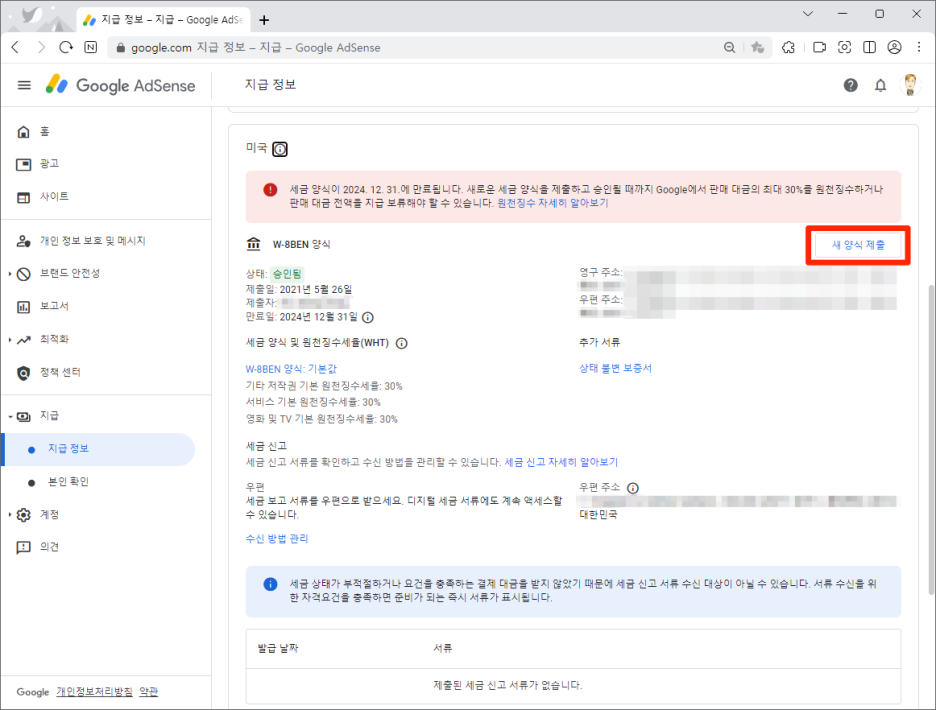Collapse the 지급 section arrow
The width and height of the screenshot is (936, 710).
(x=10, y=416)
